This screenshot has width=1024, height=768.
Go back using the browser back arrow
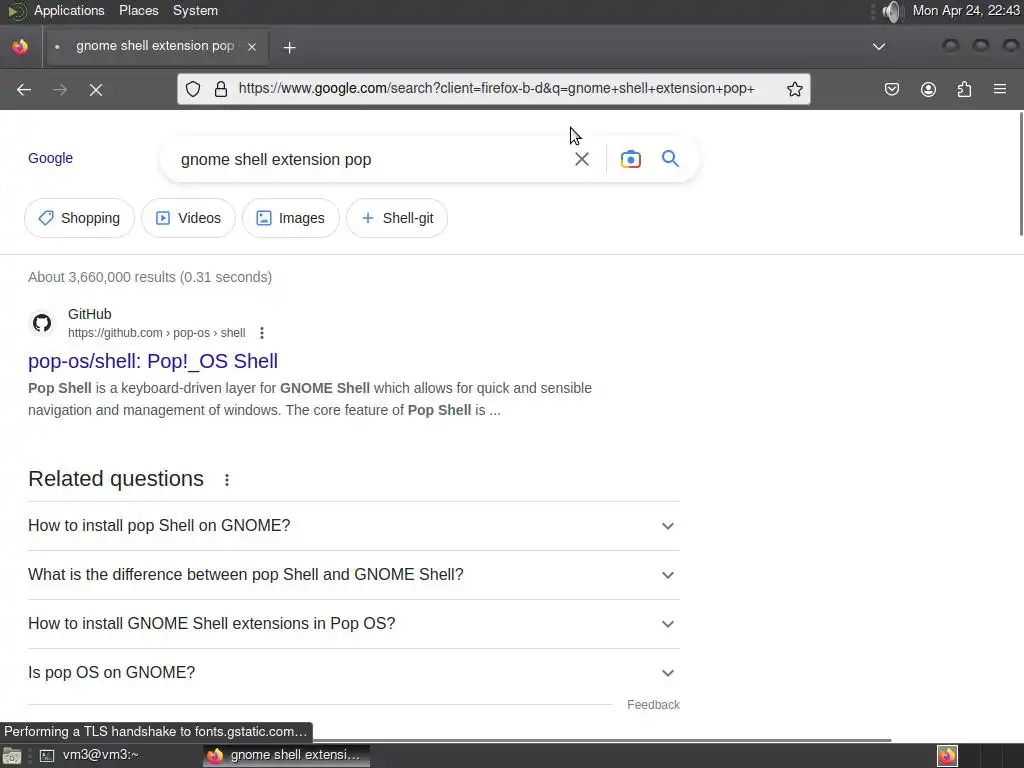click(24, 89)
